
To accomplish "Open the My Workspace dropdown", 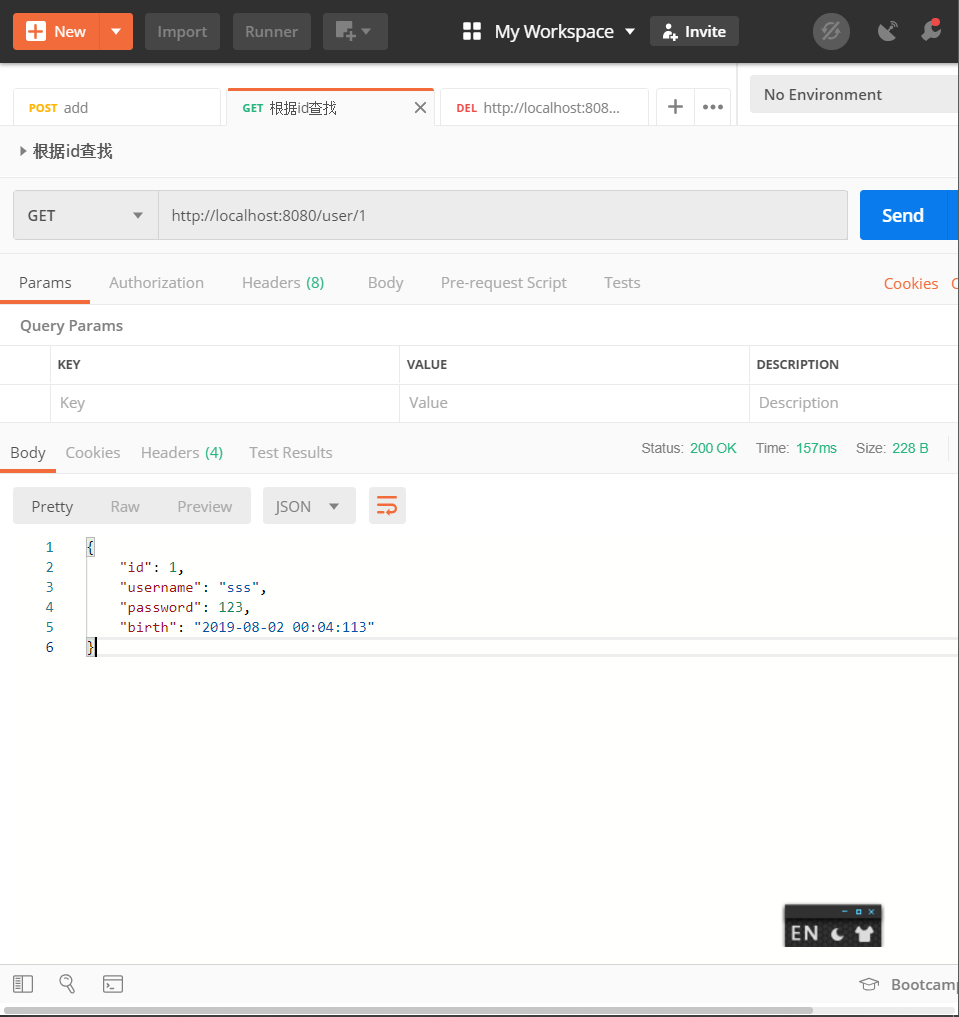I will pos(549,31).
